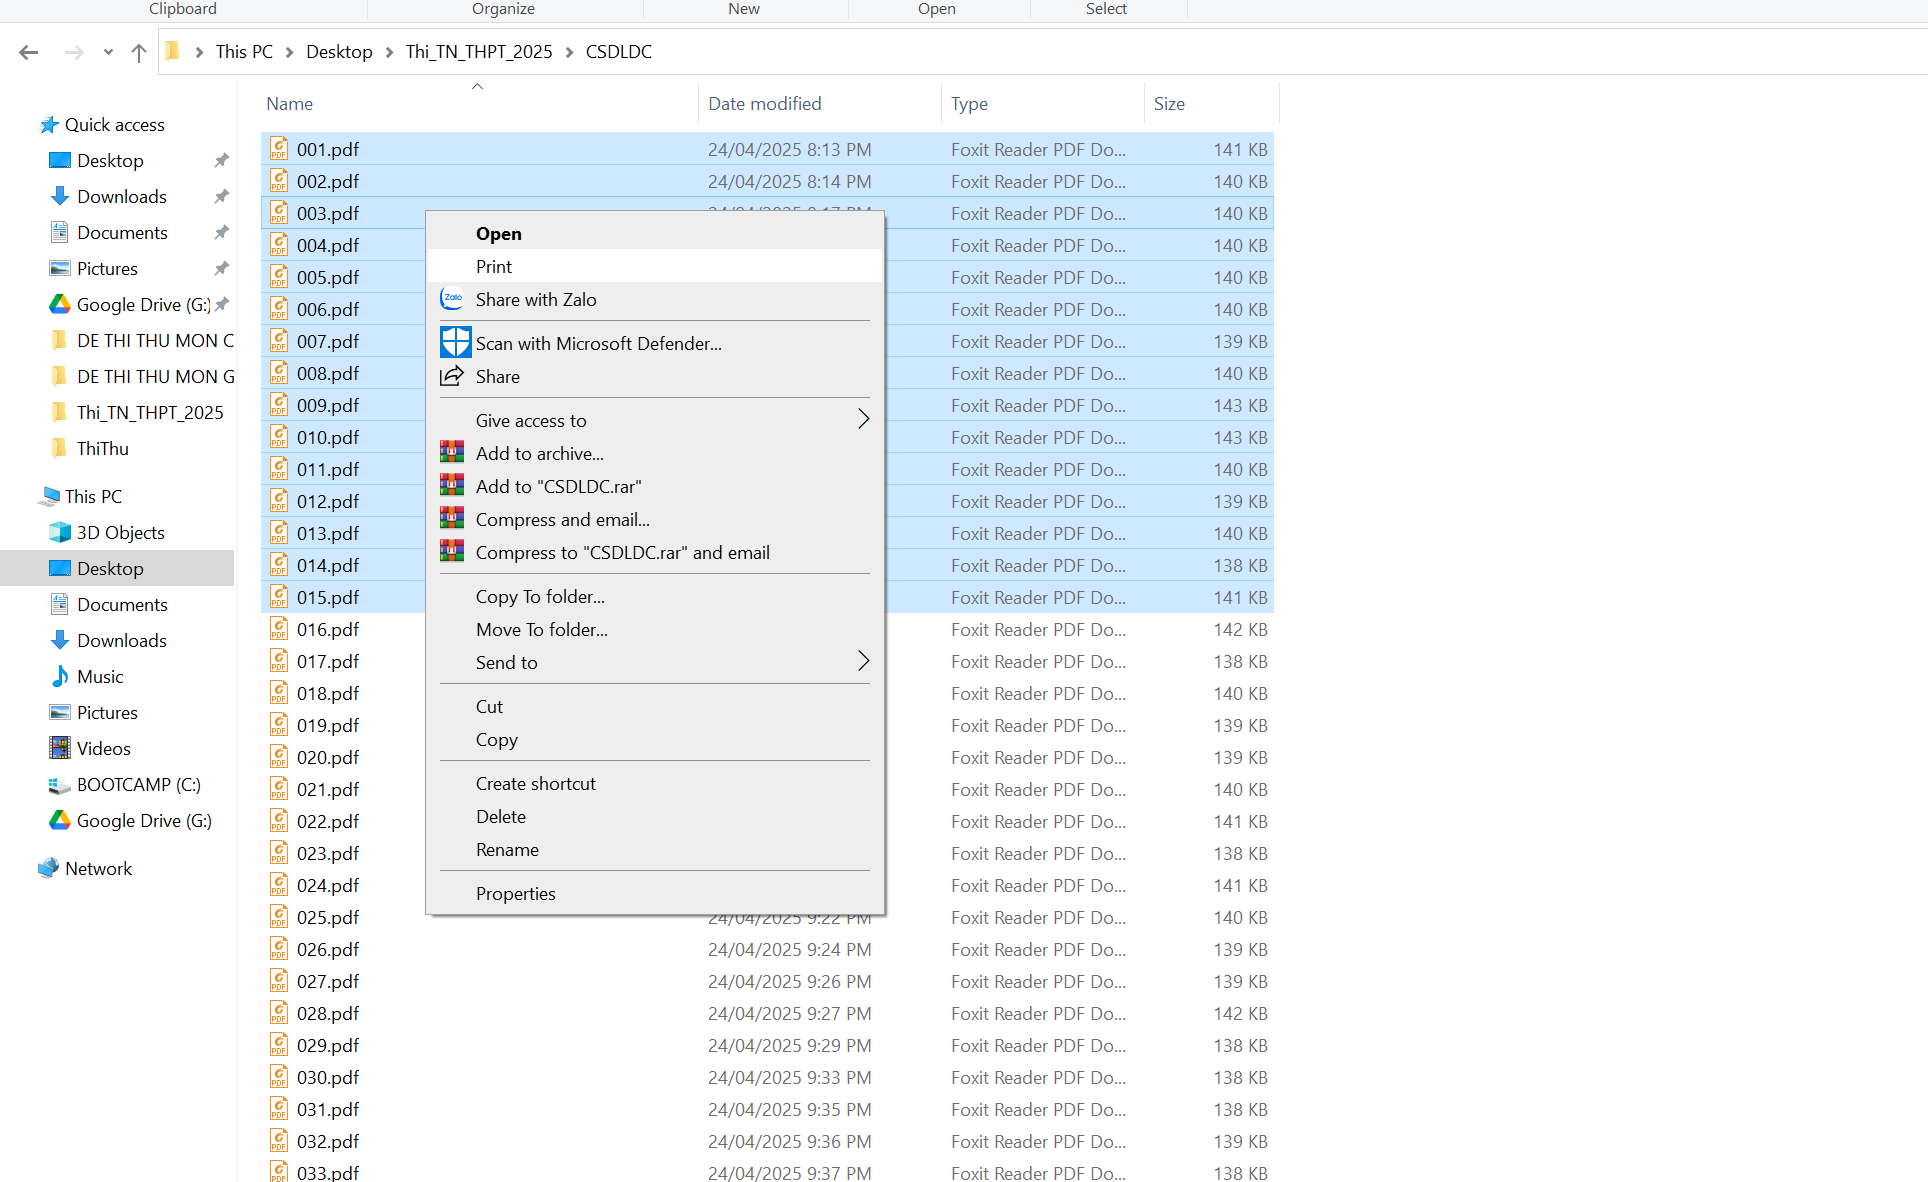This screenshot has width=1928, height=1182.
Task: Choose Compress to "CSDLDC.rar" and email
Action: [622, 553]
